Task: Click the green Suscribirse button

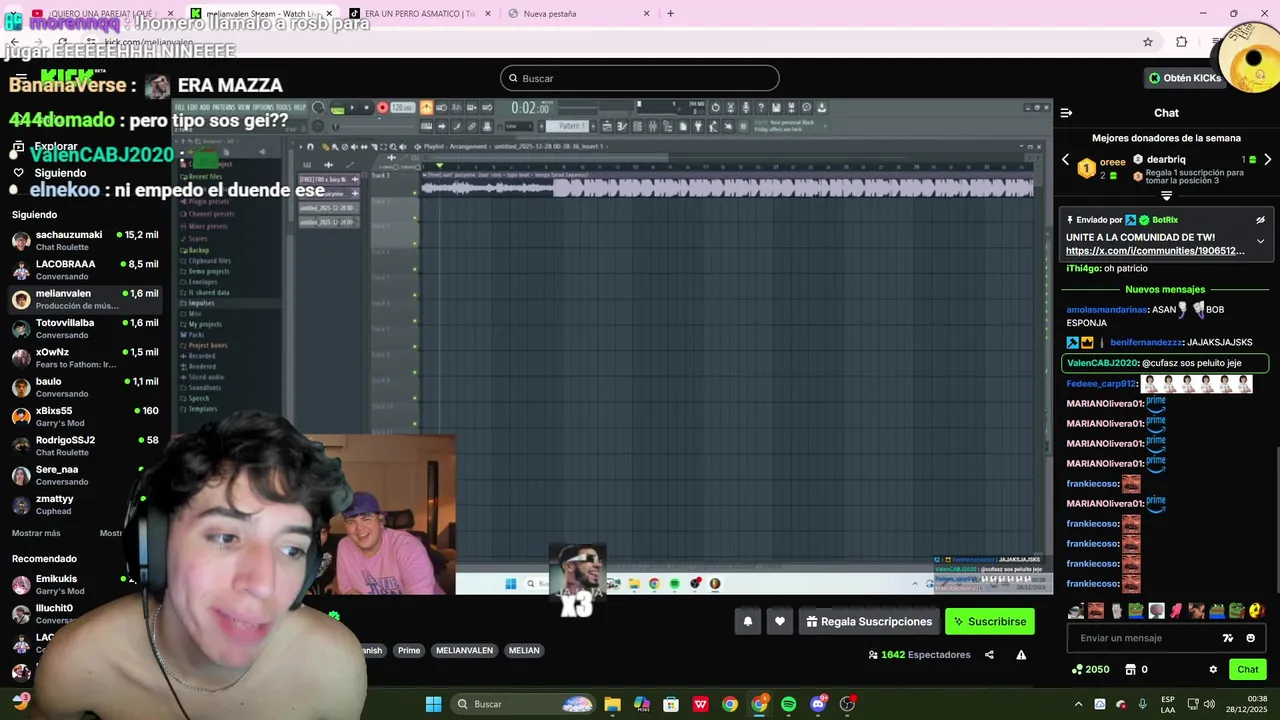Action: coord(990,621)
